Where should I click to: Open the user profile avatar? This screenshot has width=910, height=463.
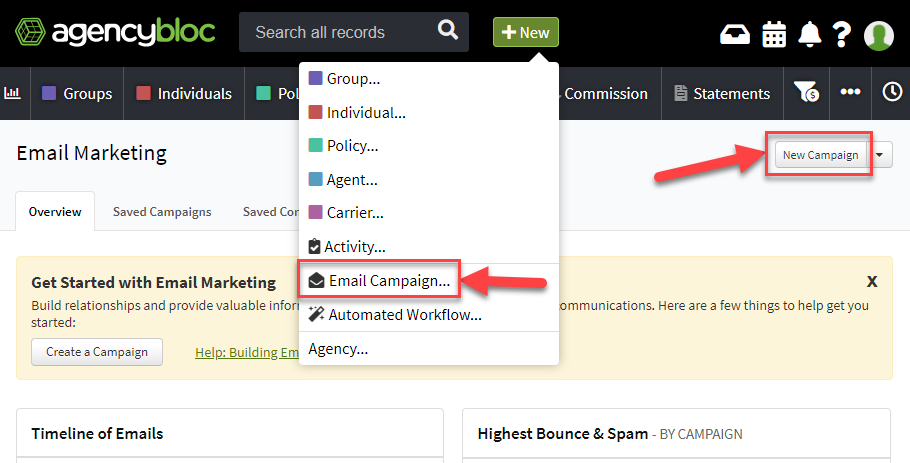point(879,35)
